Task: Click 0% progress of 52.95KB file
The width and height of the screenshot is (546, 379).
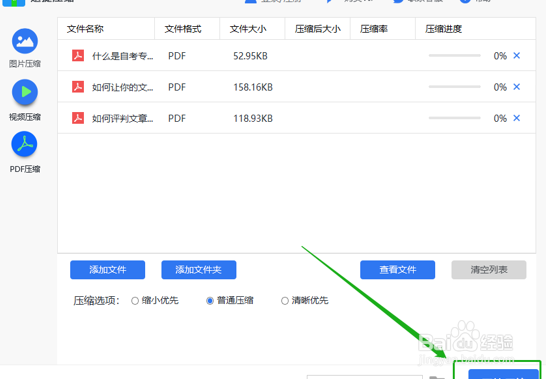Action: [500, 56]
